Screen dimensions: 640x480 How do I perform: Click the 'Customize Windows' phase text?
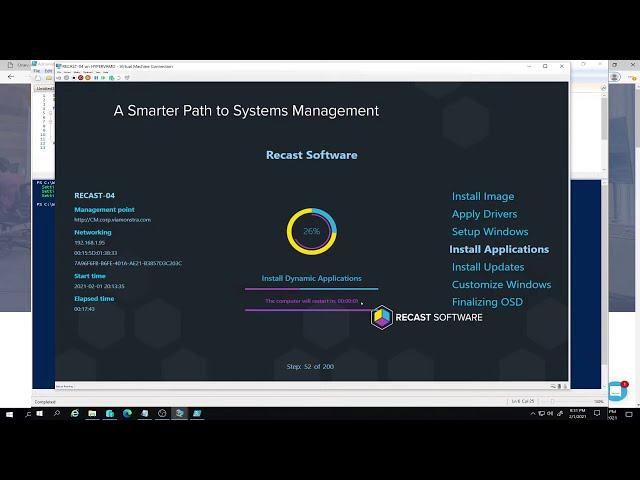pos(501,284)
